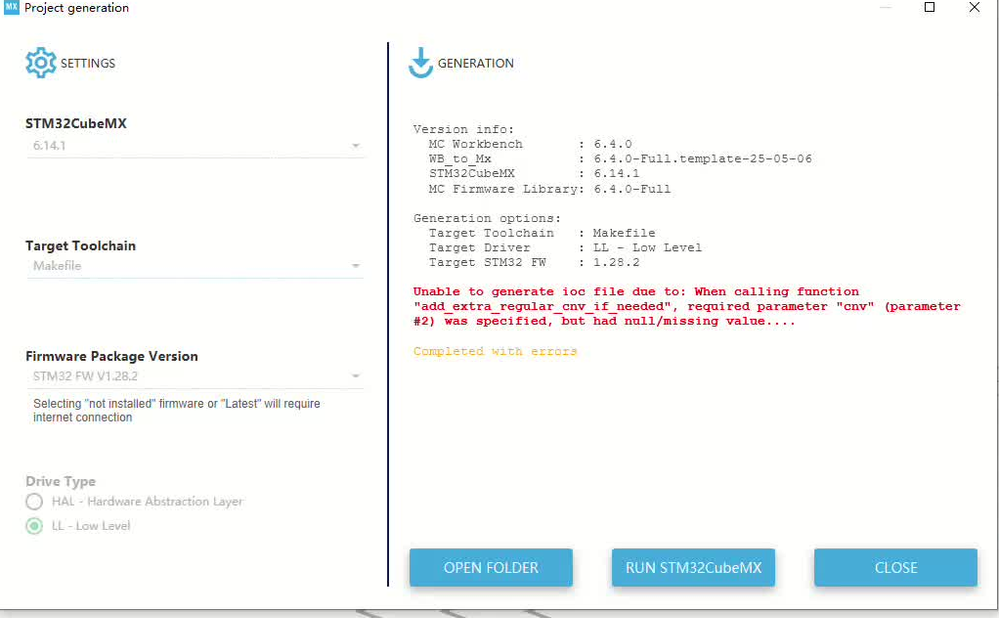Click the 'STM32CubeMX' settings label

76,124
